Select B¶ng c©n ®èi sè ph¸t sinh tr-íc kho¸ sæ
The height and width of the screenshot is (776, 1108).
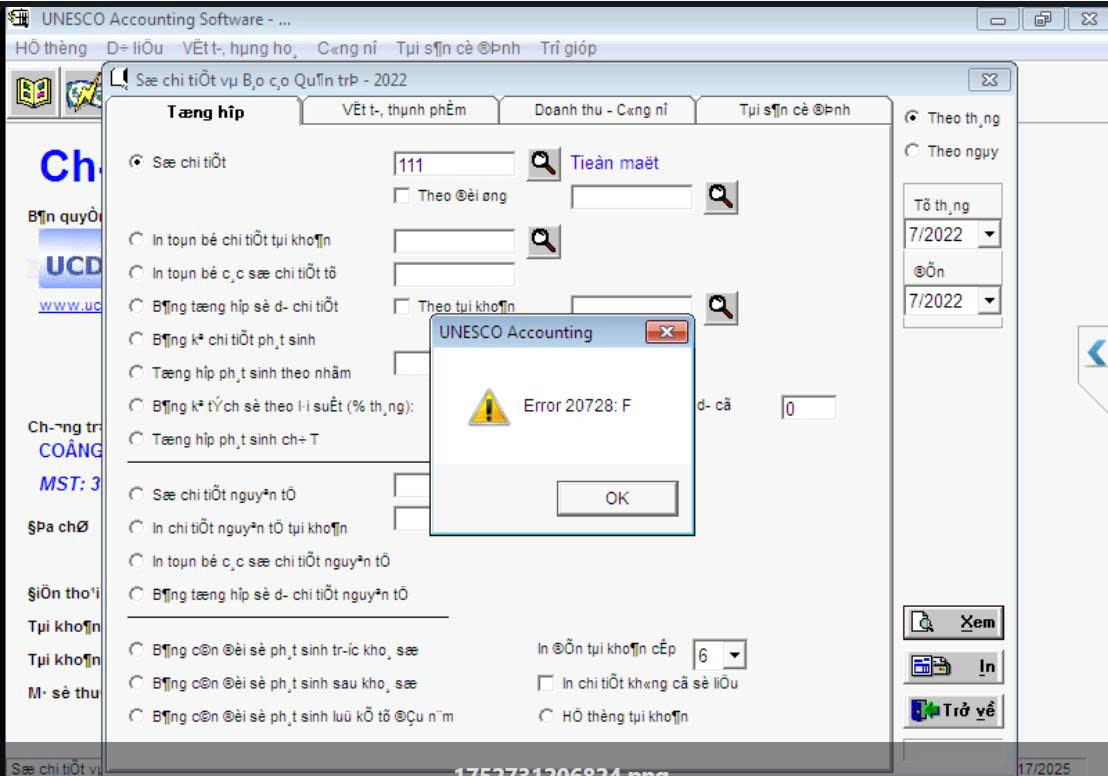pos(136,649)
